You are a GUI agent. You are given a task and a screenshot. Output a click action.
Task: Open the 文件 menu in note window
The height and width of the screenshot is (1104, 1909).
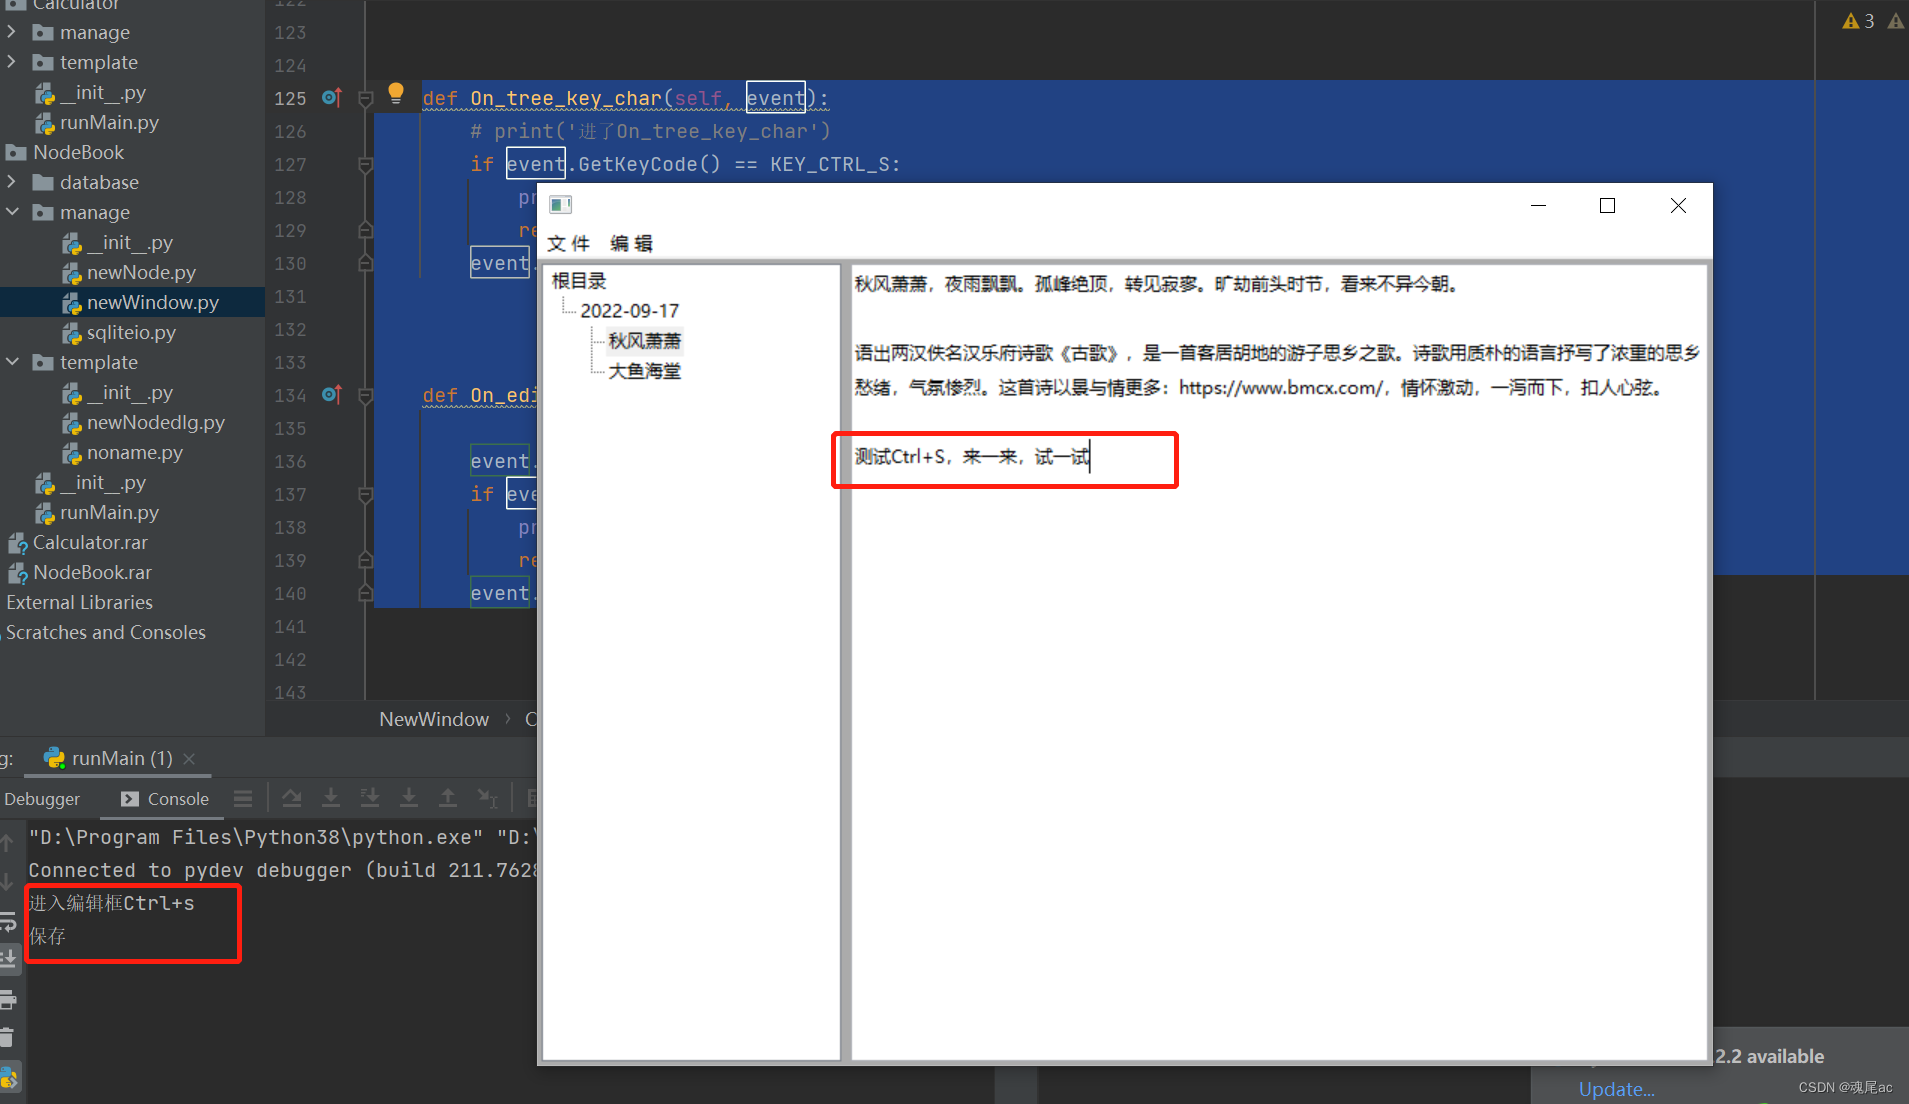(569, 243)
